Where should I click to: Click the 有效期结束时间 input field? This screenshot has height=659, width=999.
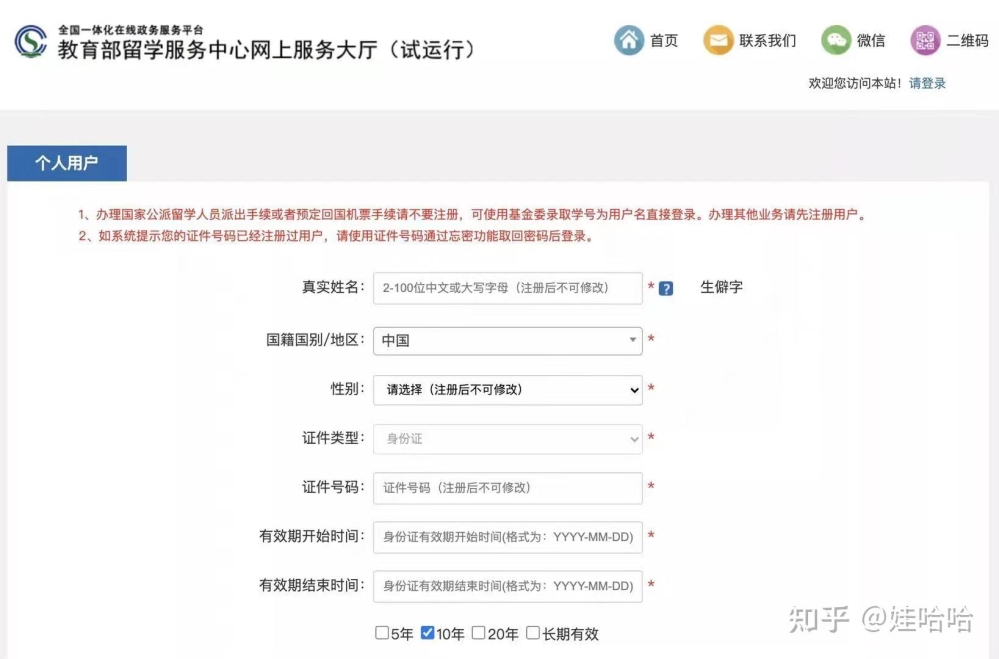coord(508,586)
